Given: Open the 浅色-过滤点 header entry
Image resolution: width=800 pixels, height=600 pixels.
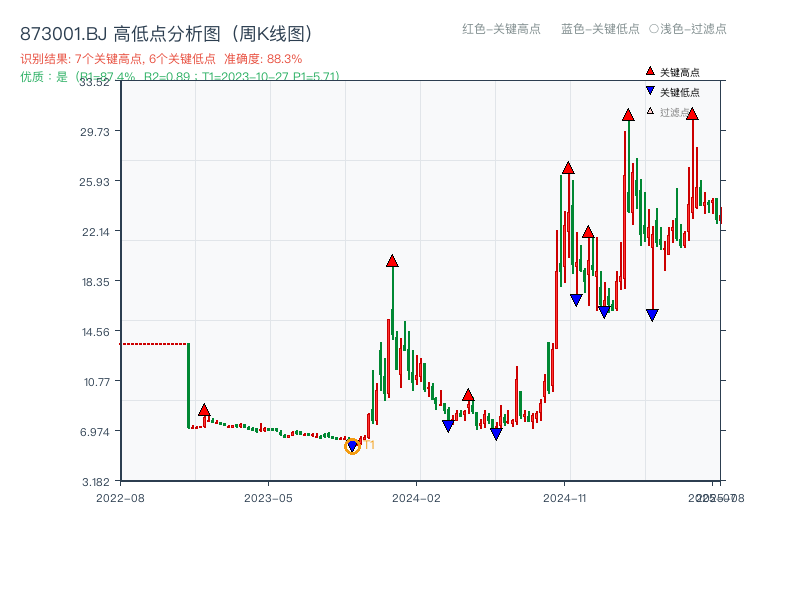Looking at the screenshot, I should point(689,29).
